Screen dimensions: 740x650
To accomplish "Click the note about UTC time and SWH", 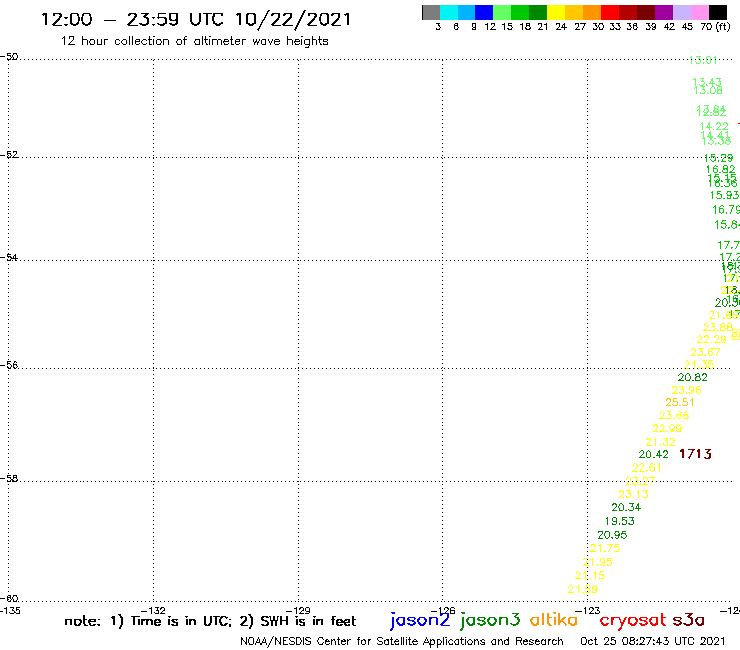I will (210, 621).
